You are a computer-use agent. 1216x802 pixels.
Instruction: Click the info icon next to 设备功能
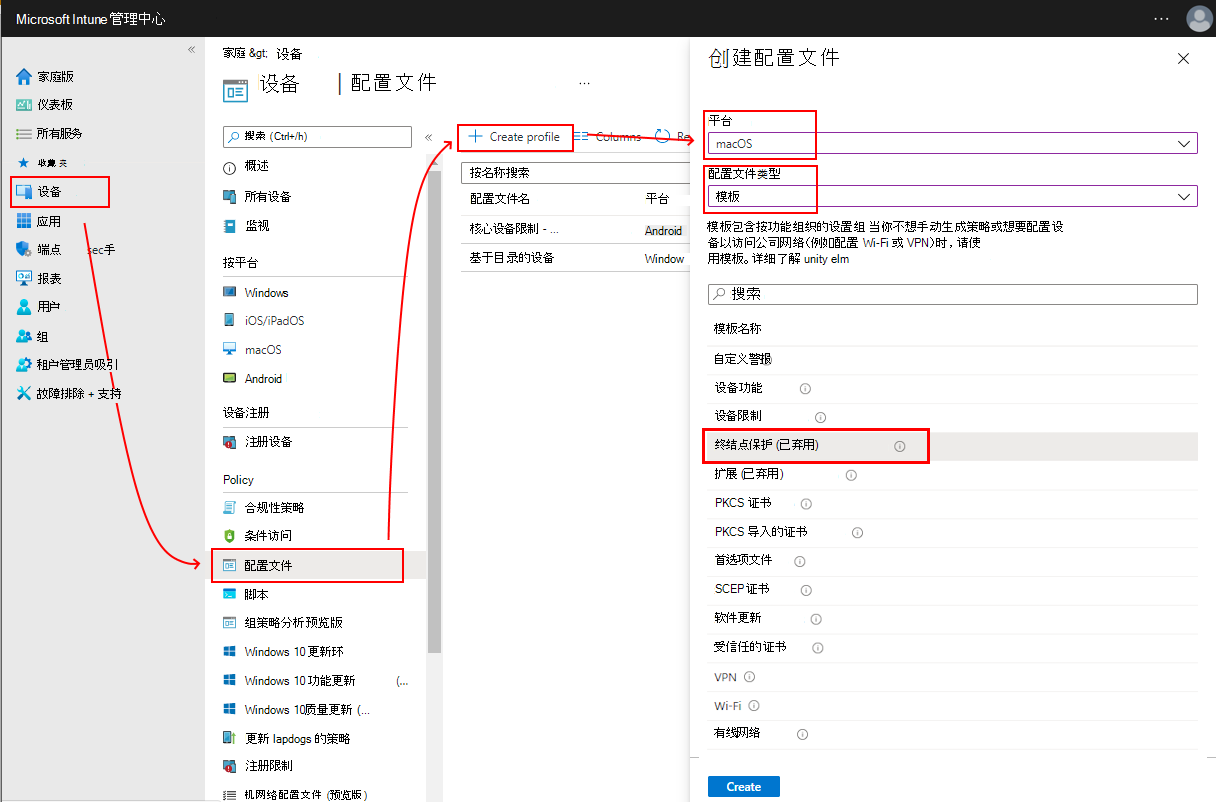[x=804, y=388]
